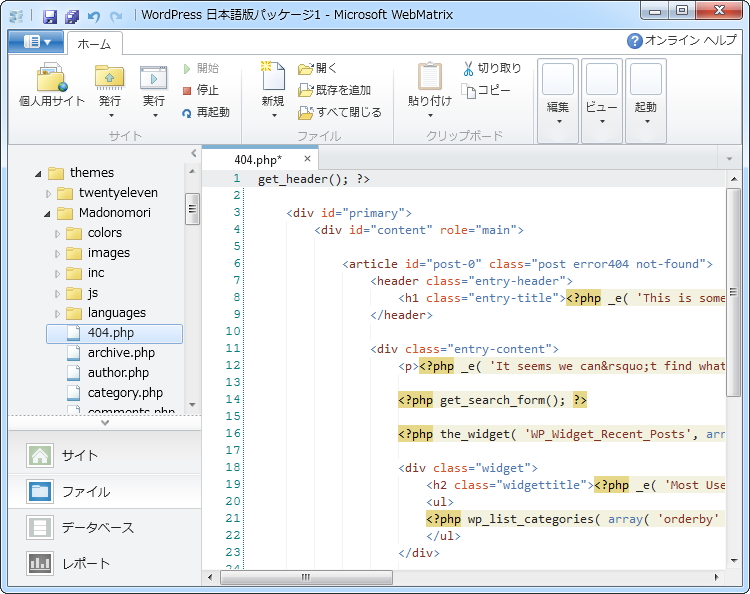Click get_search_form() on line 14
Viewport: 750px width, 594px height.
(x=502, y=400)
